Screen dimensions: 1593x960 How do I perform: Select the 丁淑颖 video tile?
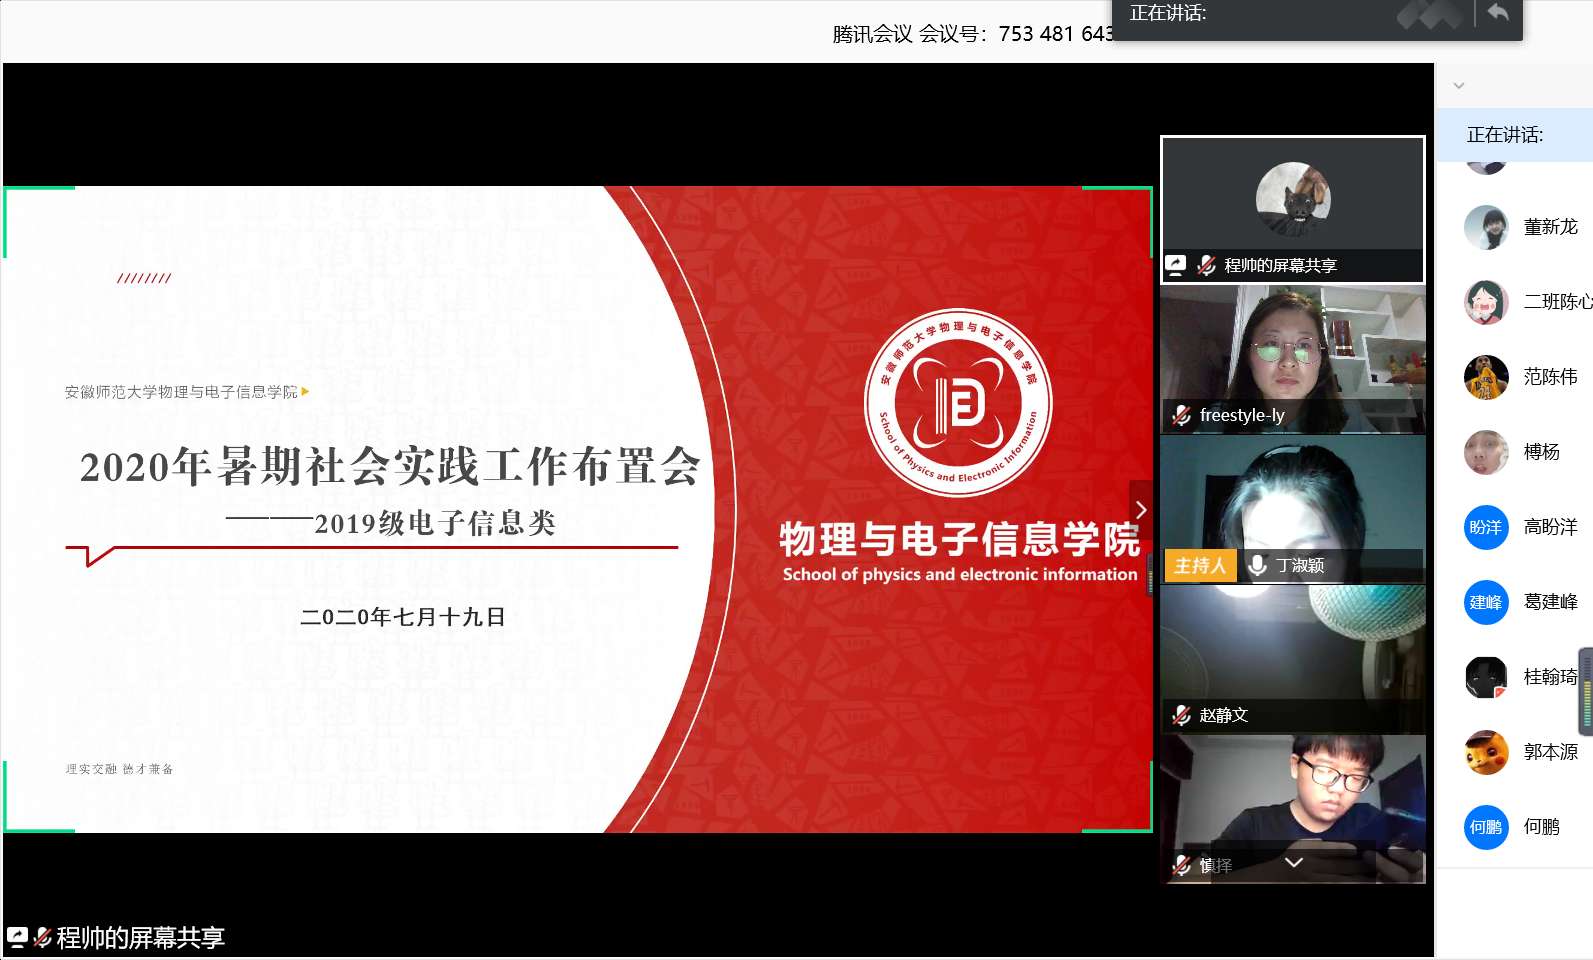coord(1293,509)
